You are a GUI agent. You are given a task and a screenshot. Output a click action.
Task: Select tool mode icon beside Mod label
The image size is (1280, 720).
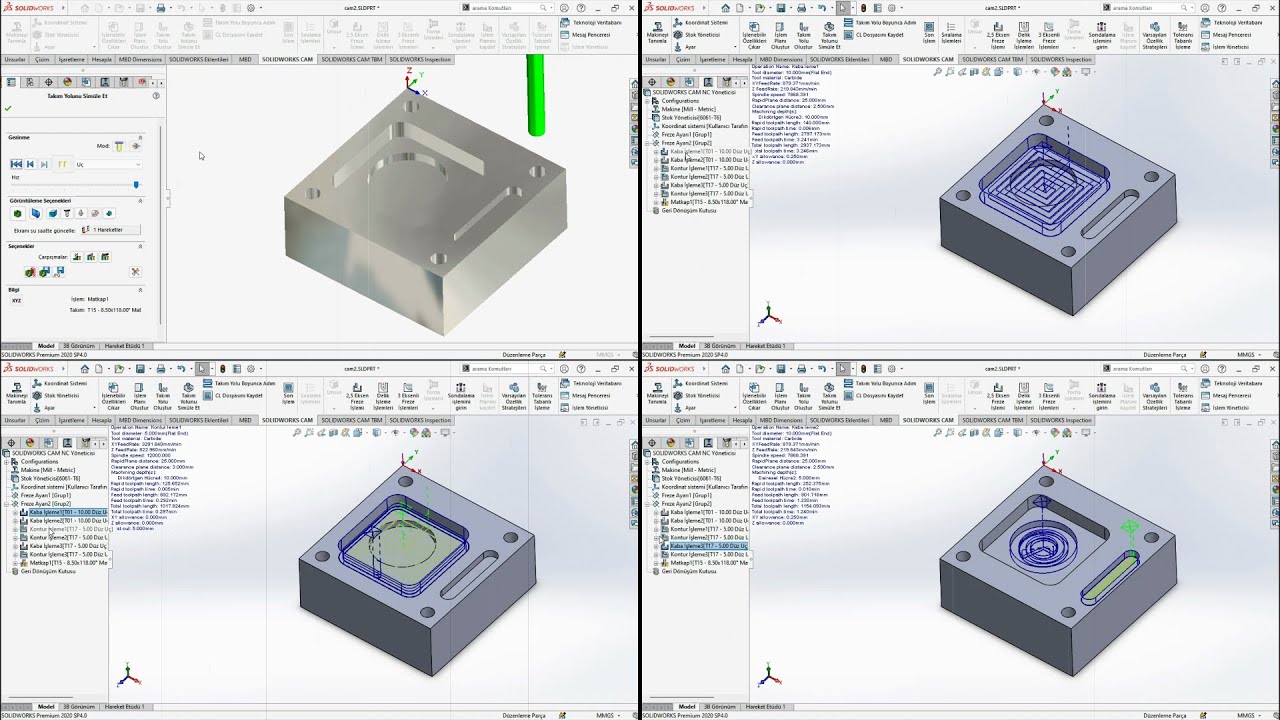pos(119,146)
